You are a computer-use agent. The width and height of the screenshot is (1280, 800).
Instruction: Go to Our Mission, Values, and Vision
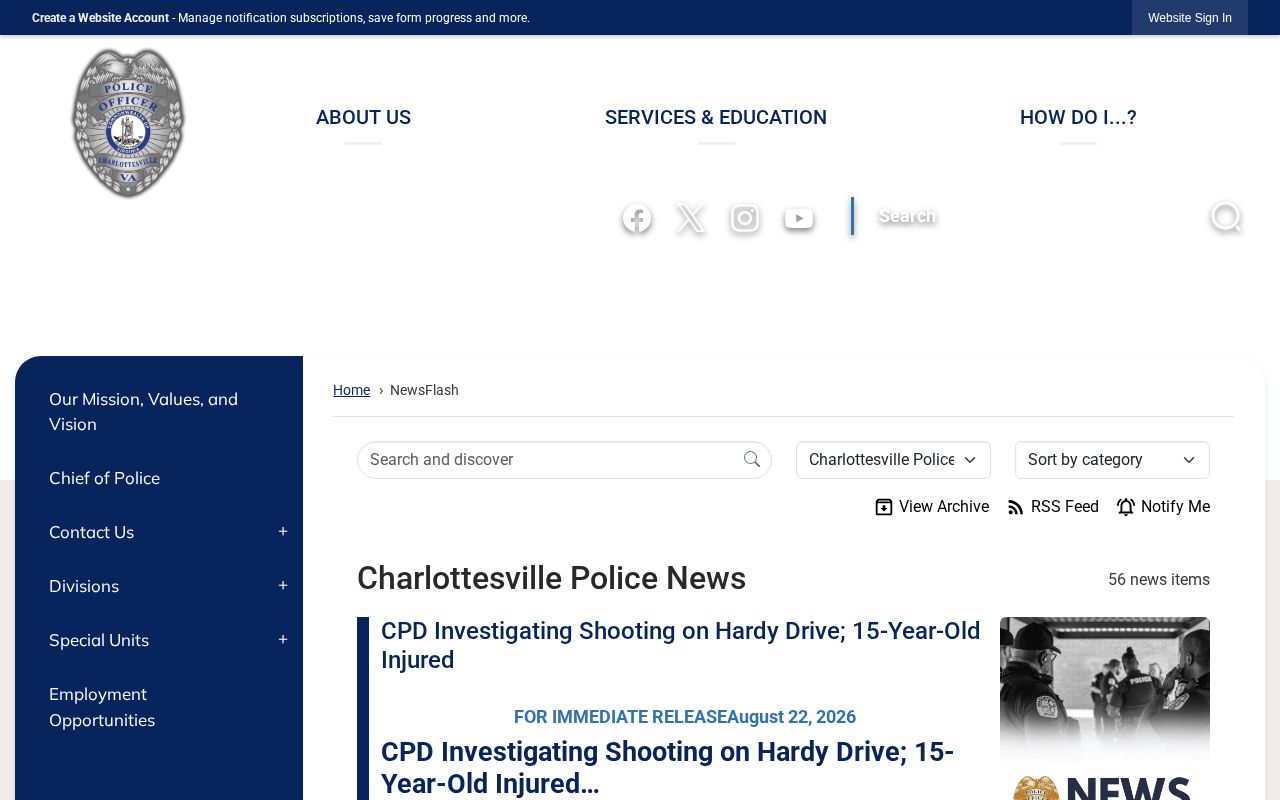point(143,411)
